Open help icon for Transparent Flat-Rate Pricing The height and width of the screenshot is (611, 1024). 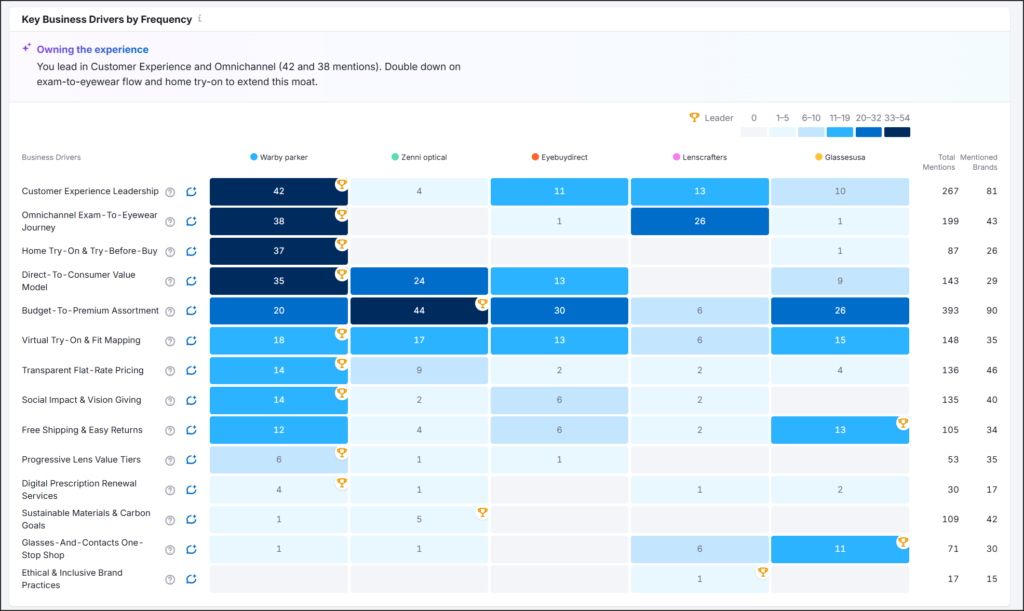click(170, 371)
